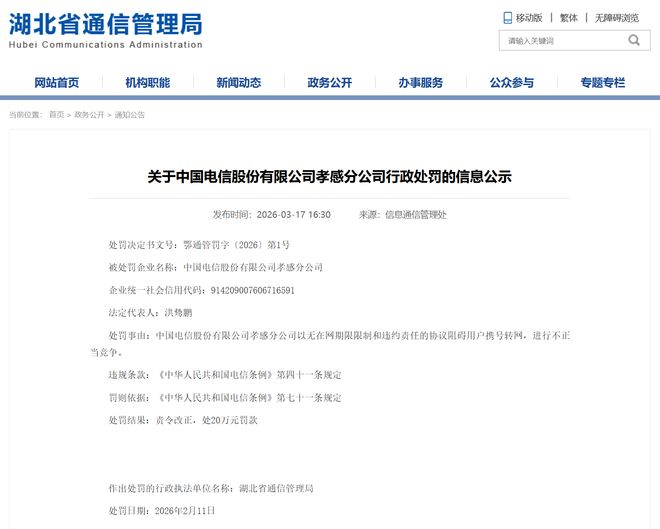
Task: Click 政务公开 in breadcrumb trail
Action: (89, 114)
